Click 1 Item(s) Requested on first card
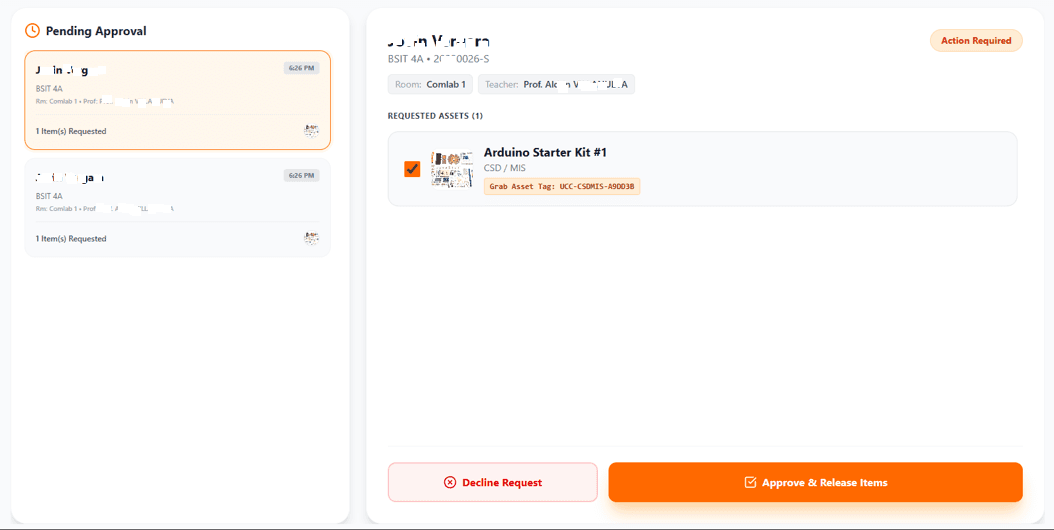Image resolution: width=1054 pixels, height=530 pixels. pos(71,131)
